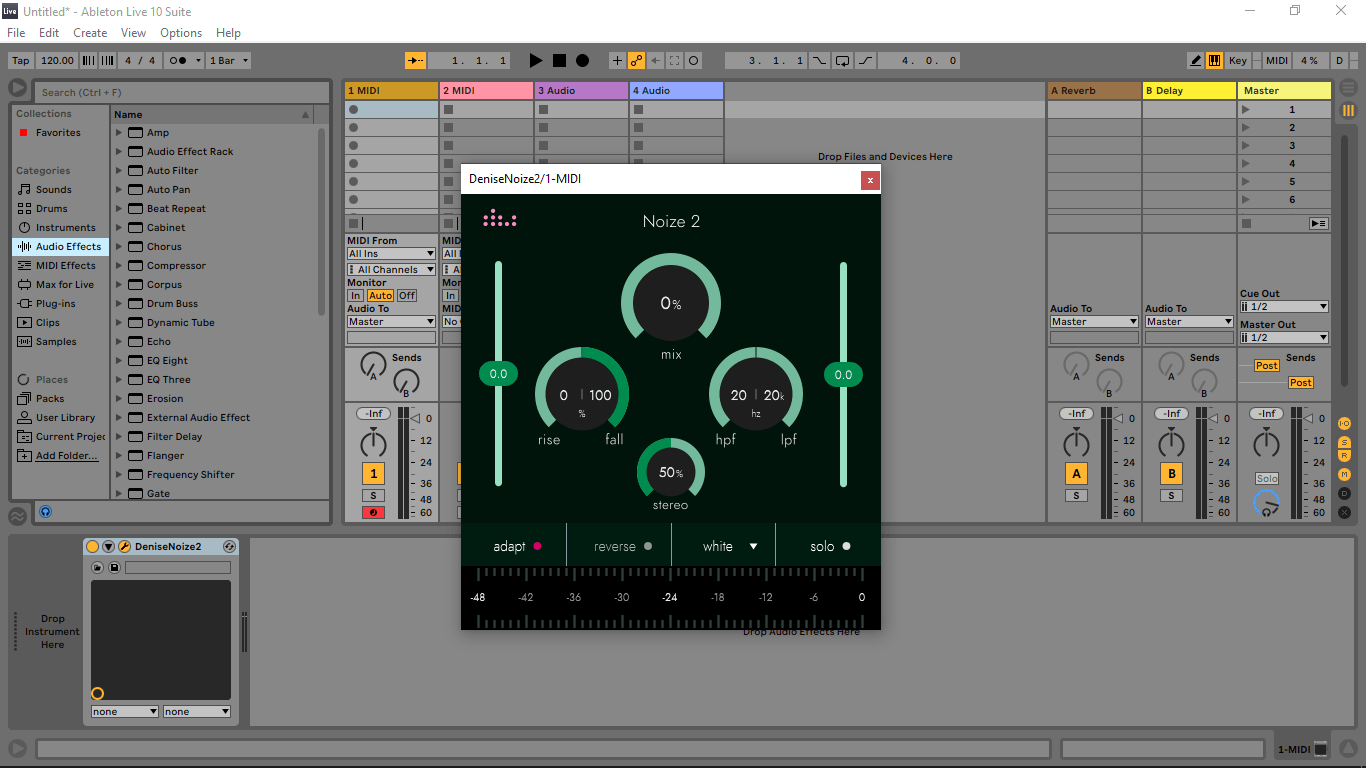Open the Drums category in browser
The width and height of the screenshot is (1366, 768).
pyautogui.click(x=51, y=209)
